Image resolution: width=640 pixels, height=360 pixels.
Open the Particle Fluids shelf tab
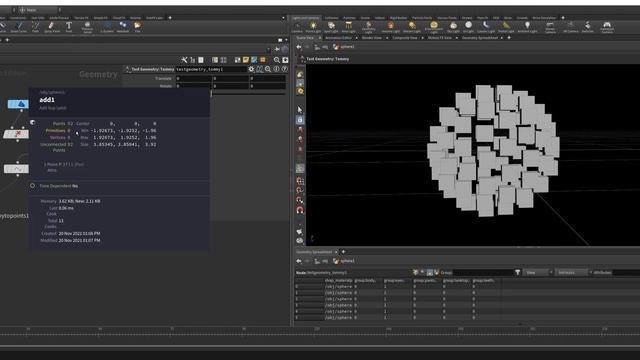click(422, 18)
